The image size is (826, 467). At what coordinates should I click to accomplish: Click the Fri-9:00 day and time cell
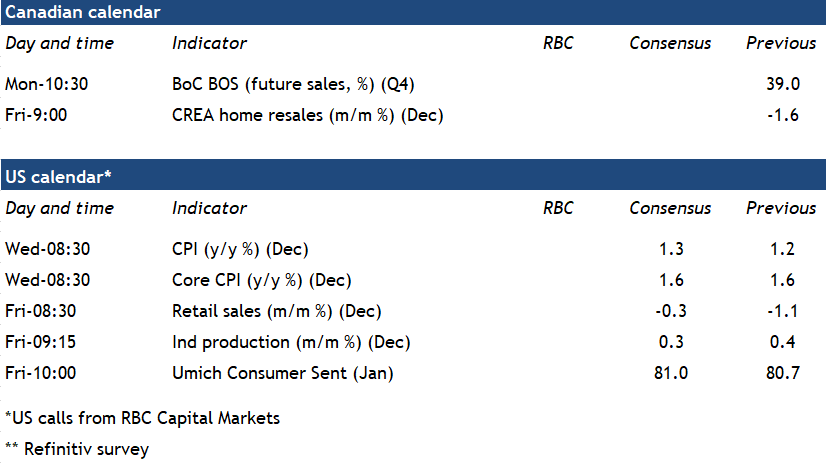coord(36,115)
